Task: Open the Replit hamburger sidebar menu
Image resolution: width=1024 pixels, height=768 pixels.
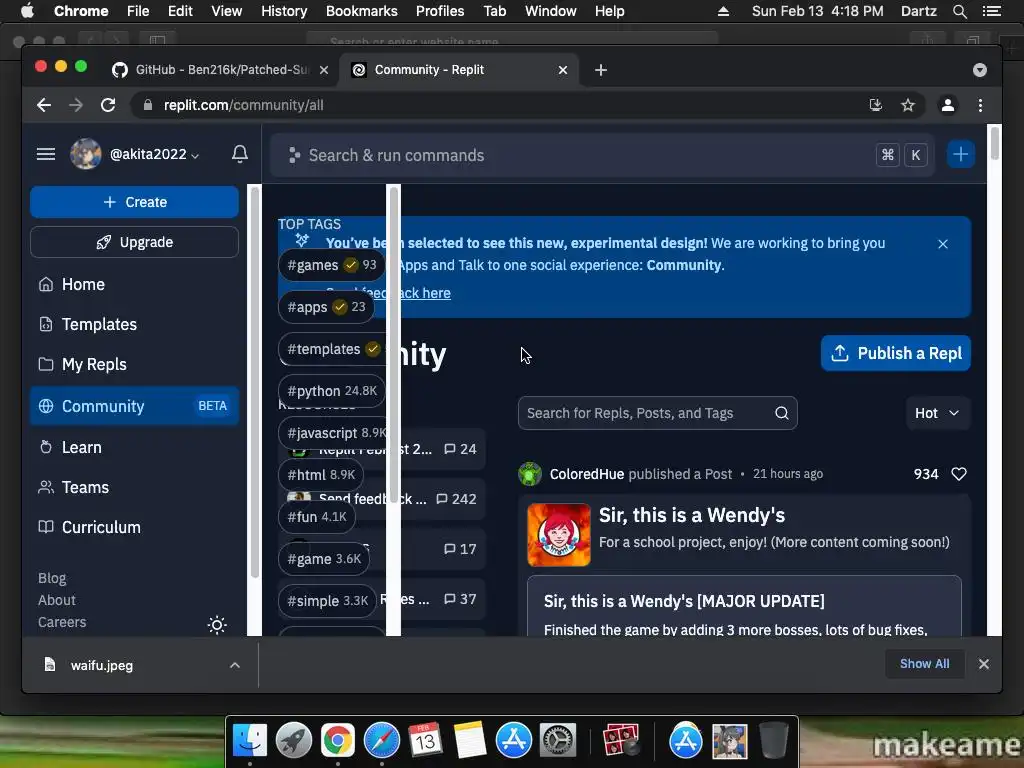Action: pyautogui.click(x=46, y=154)
